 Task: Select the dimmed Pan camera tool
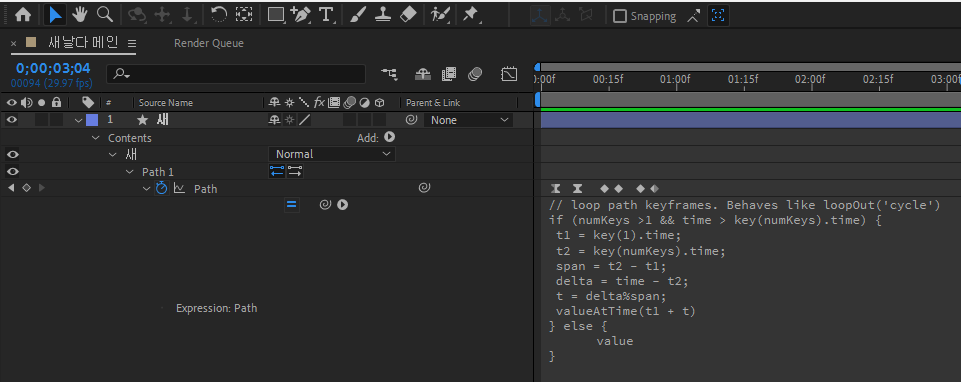pos(162,15)
